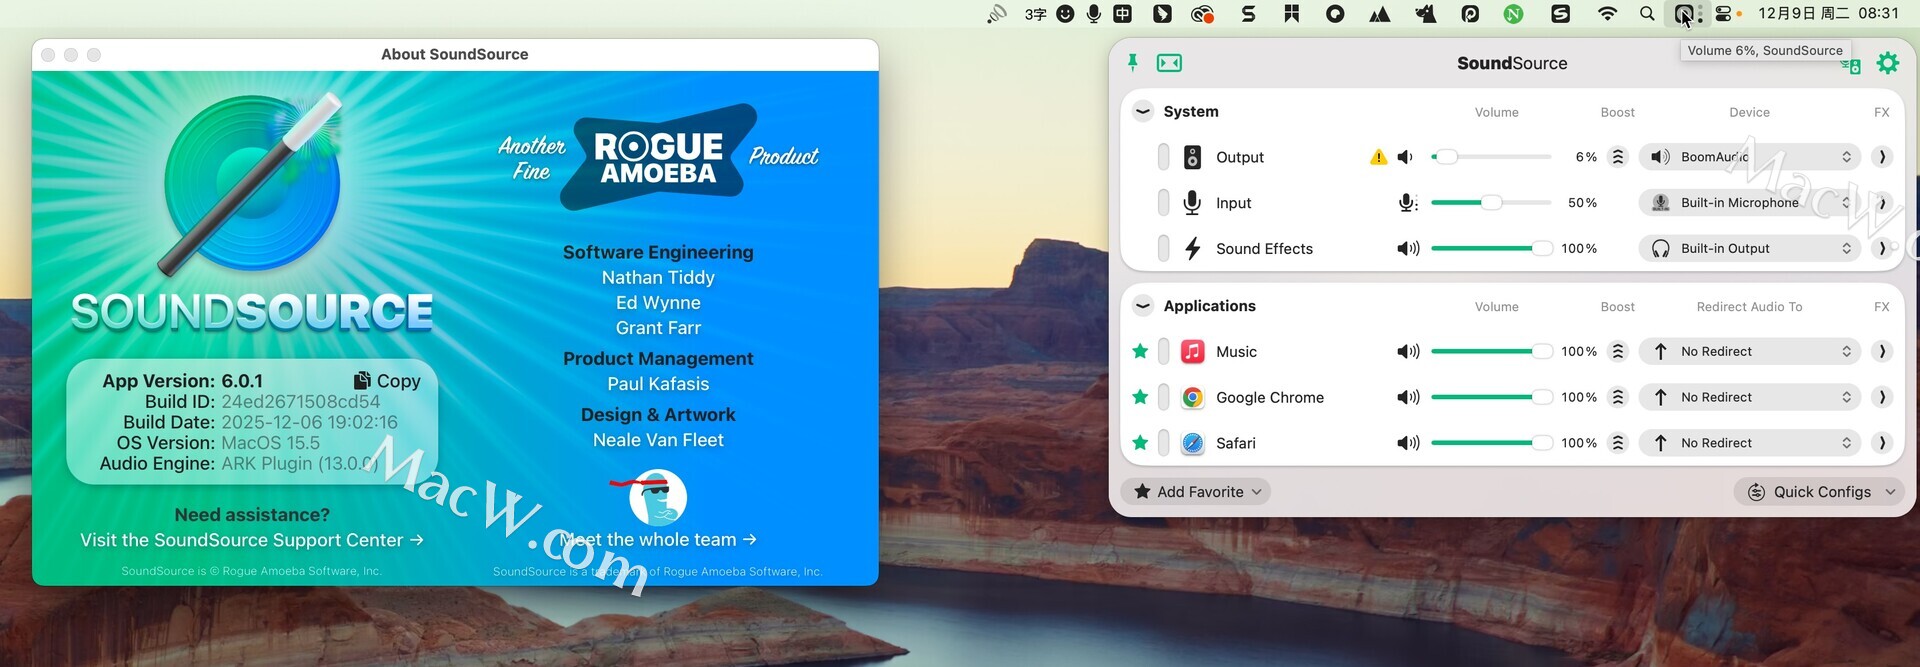
Task: Open the Output device dropdown
Action: pos(1748,157)
